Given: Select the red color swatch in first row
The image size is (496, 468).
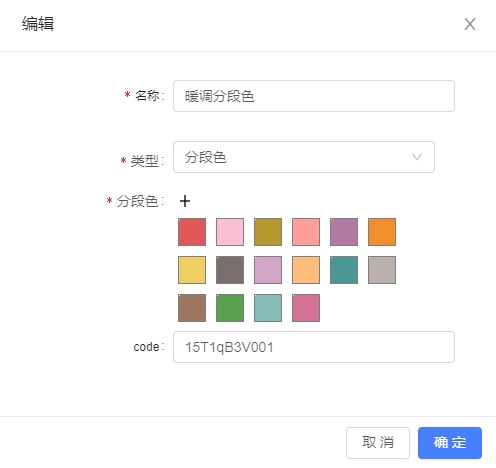Looking at the screenshot, I should 192,232.
